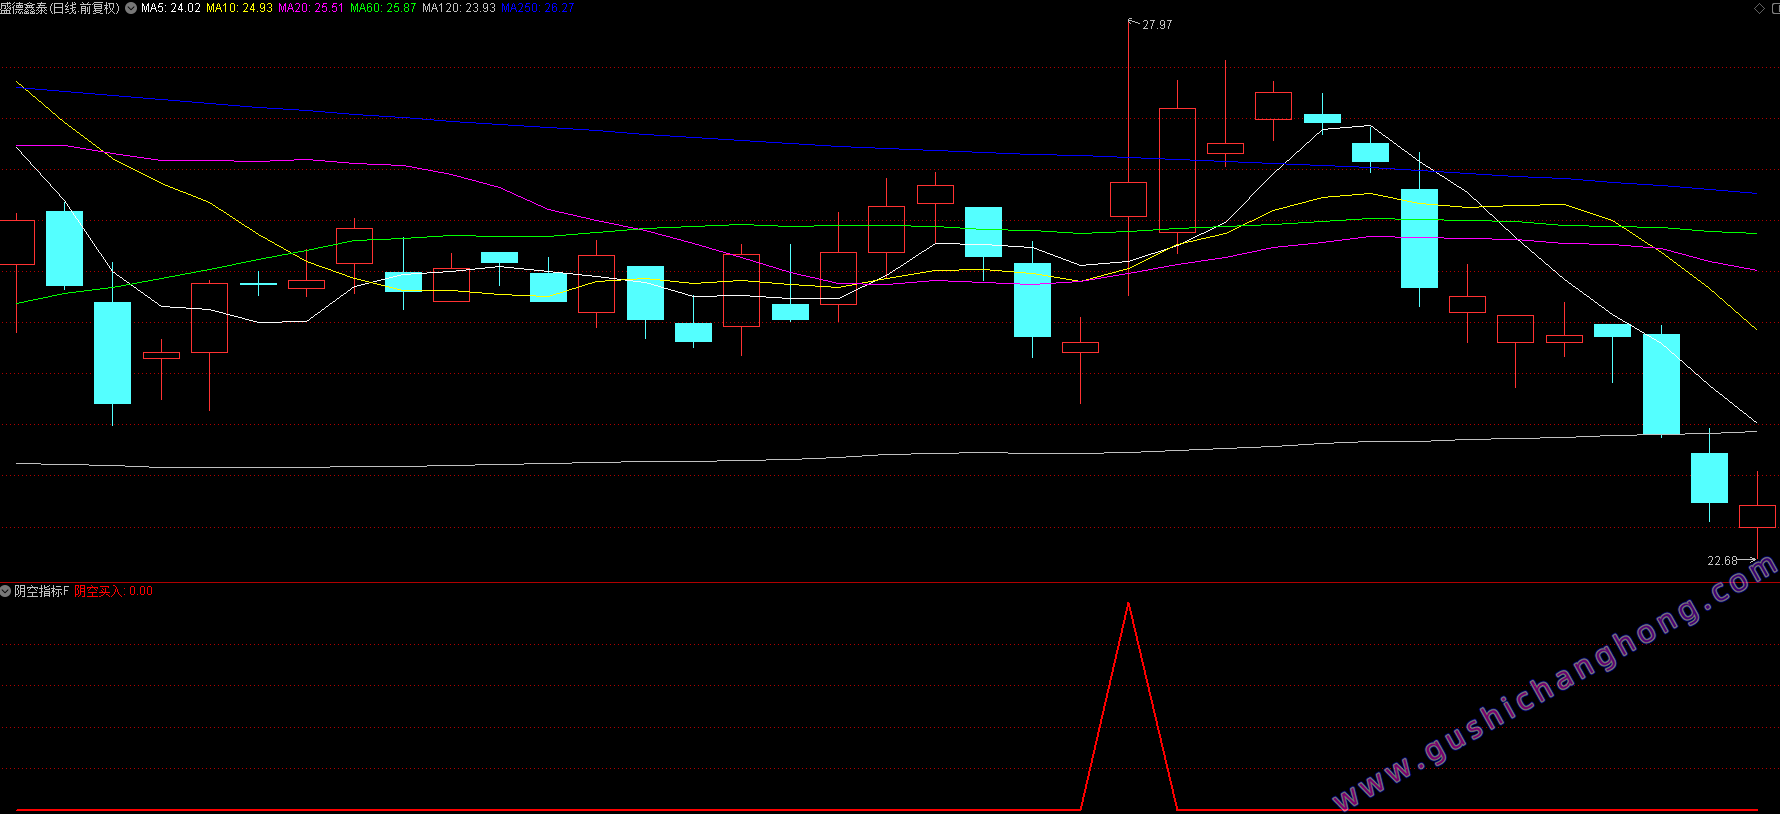
Task: Expand dropdown next to 盛德鑫泰 chart title
Action: tap(131, 8)
